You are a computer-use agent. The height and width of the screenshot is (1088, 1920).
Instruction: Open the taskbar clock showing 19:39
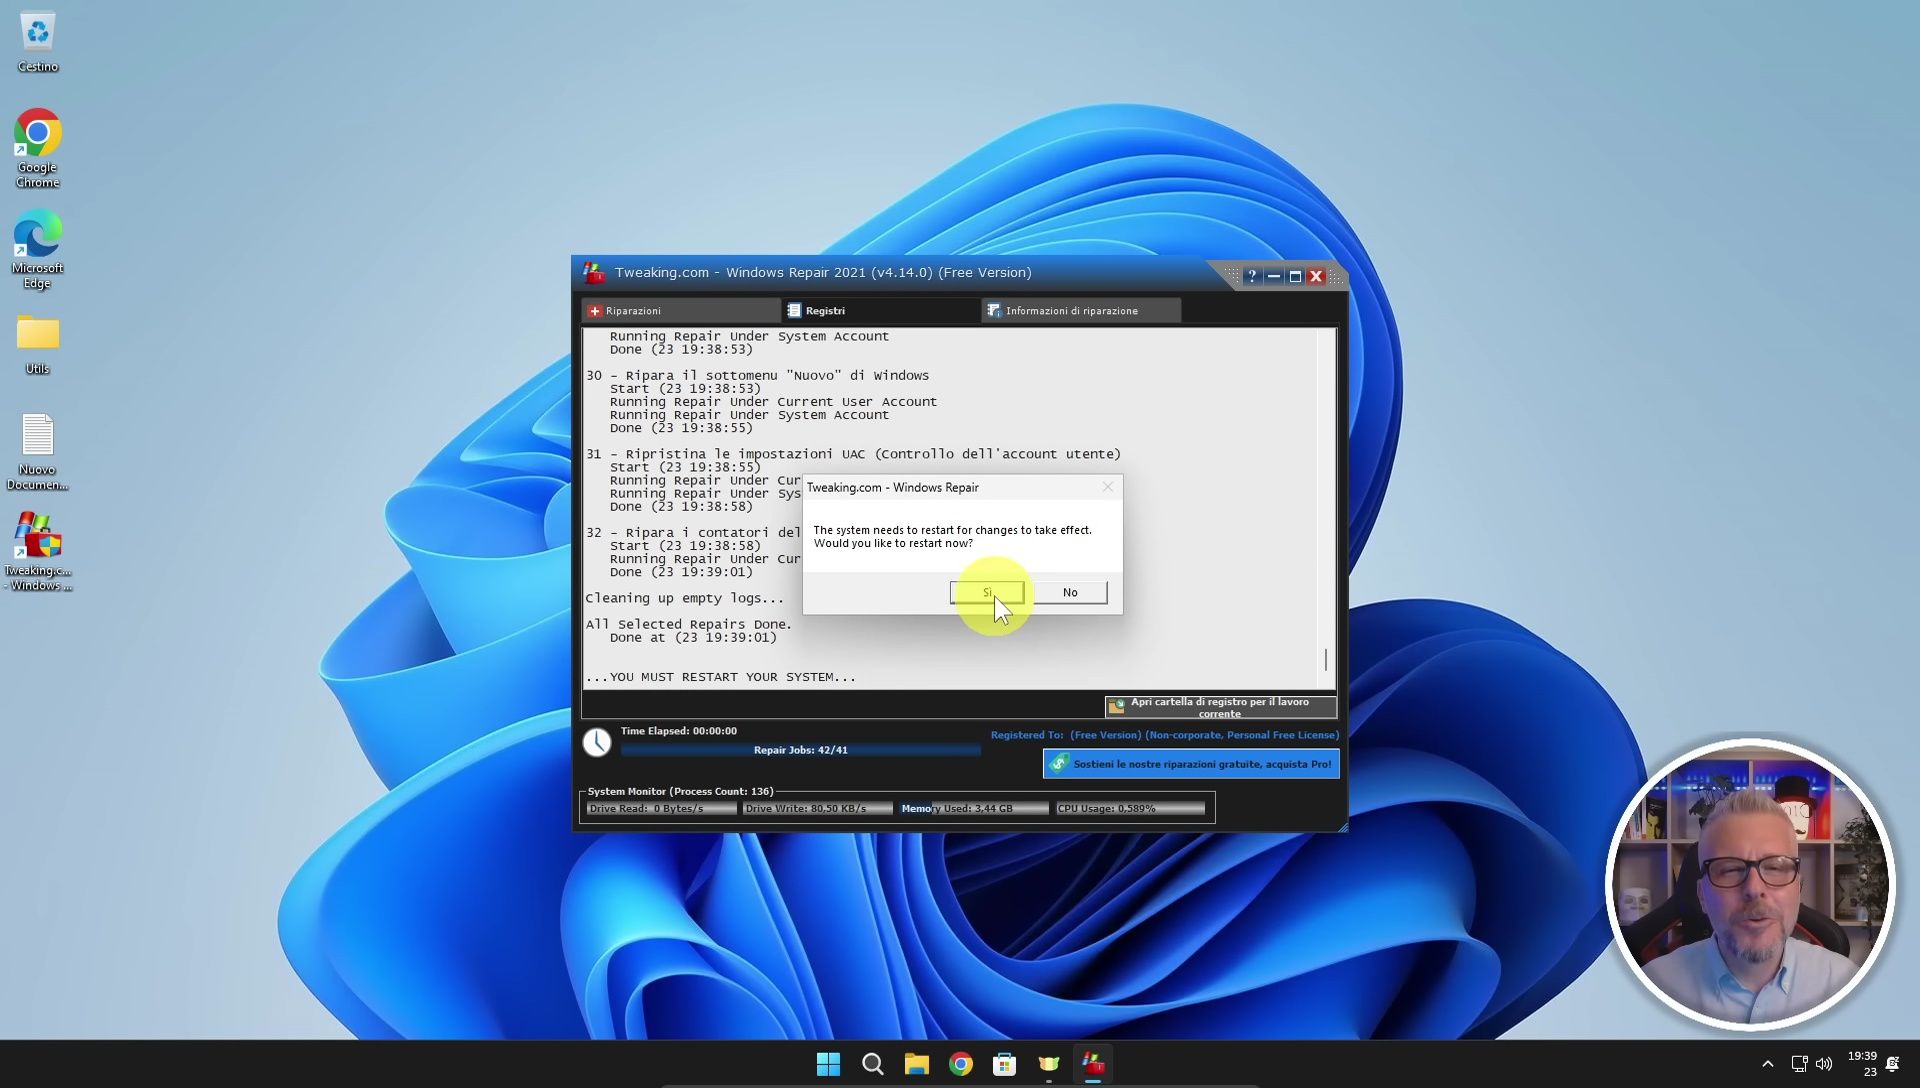tap(1862, 1064)
